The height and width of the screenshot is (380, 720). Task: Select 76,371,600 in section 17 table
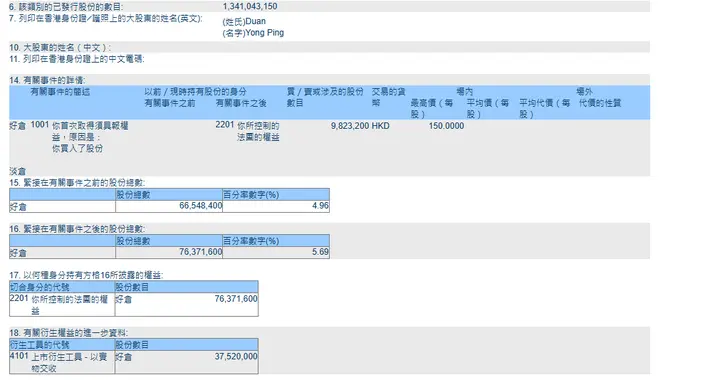tap(236, 298)
